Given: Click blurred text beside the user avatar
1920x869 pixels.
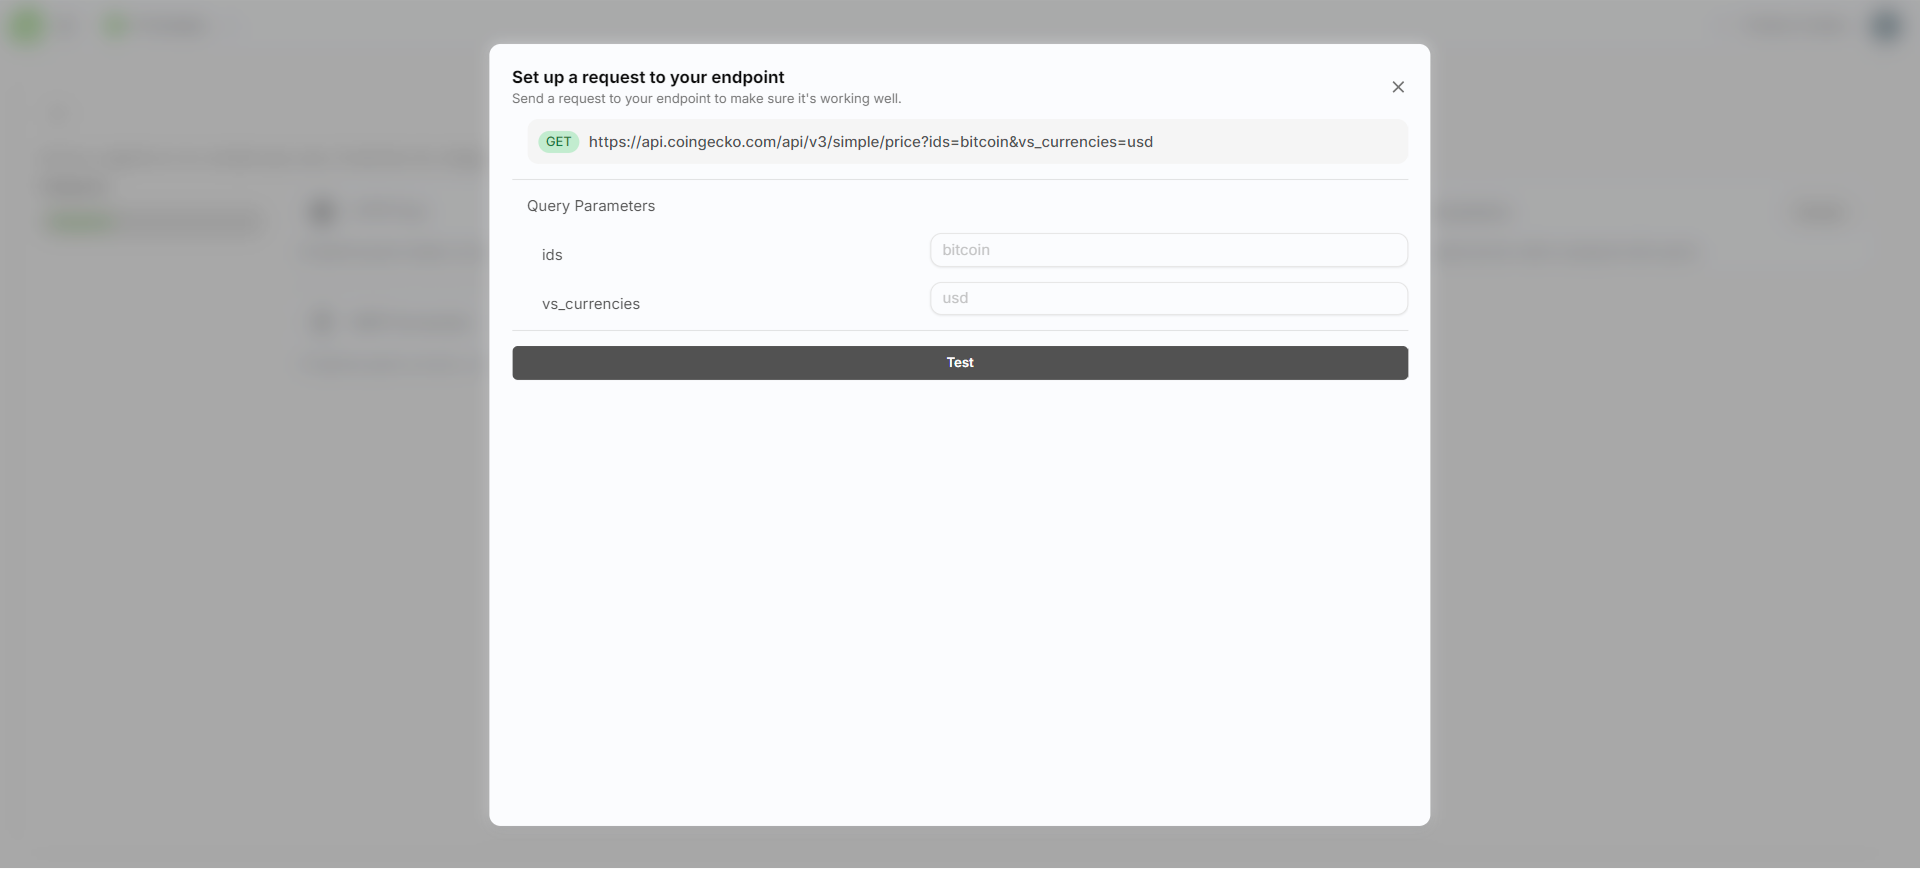Looking at the screenshot, I should click(1795, 26).
